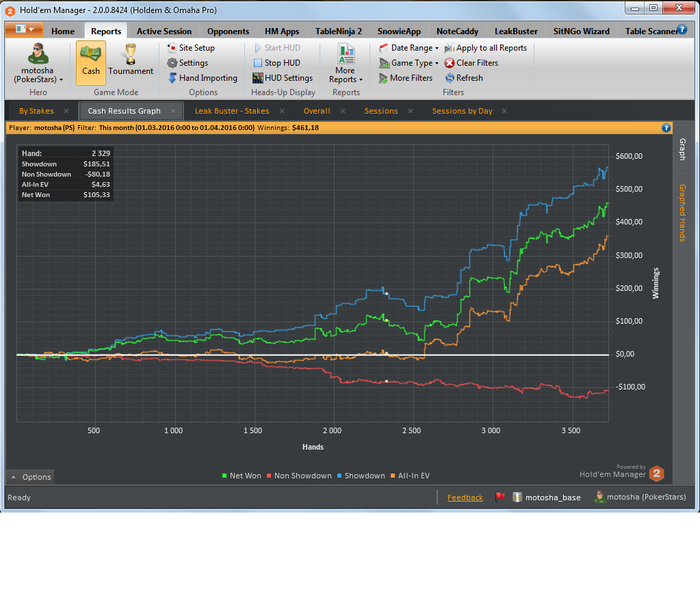Viewport: 700px width, 594px height.
Task: Toggle Non Showdown legend series
Action: [299, 476]
